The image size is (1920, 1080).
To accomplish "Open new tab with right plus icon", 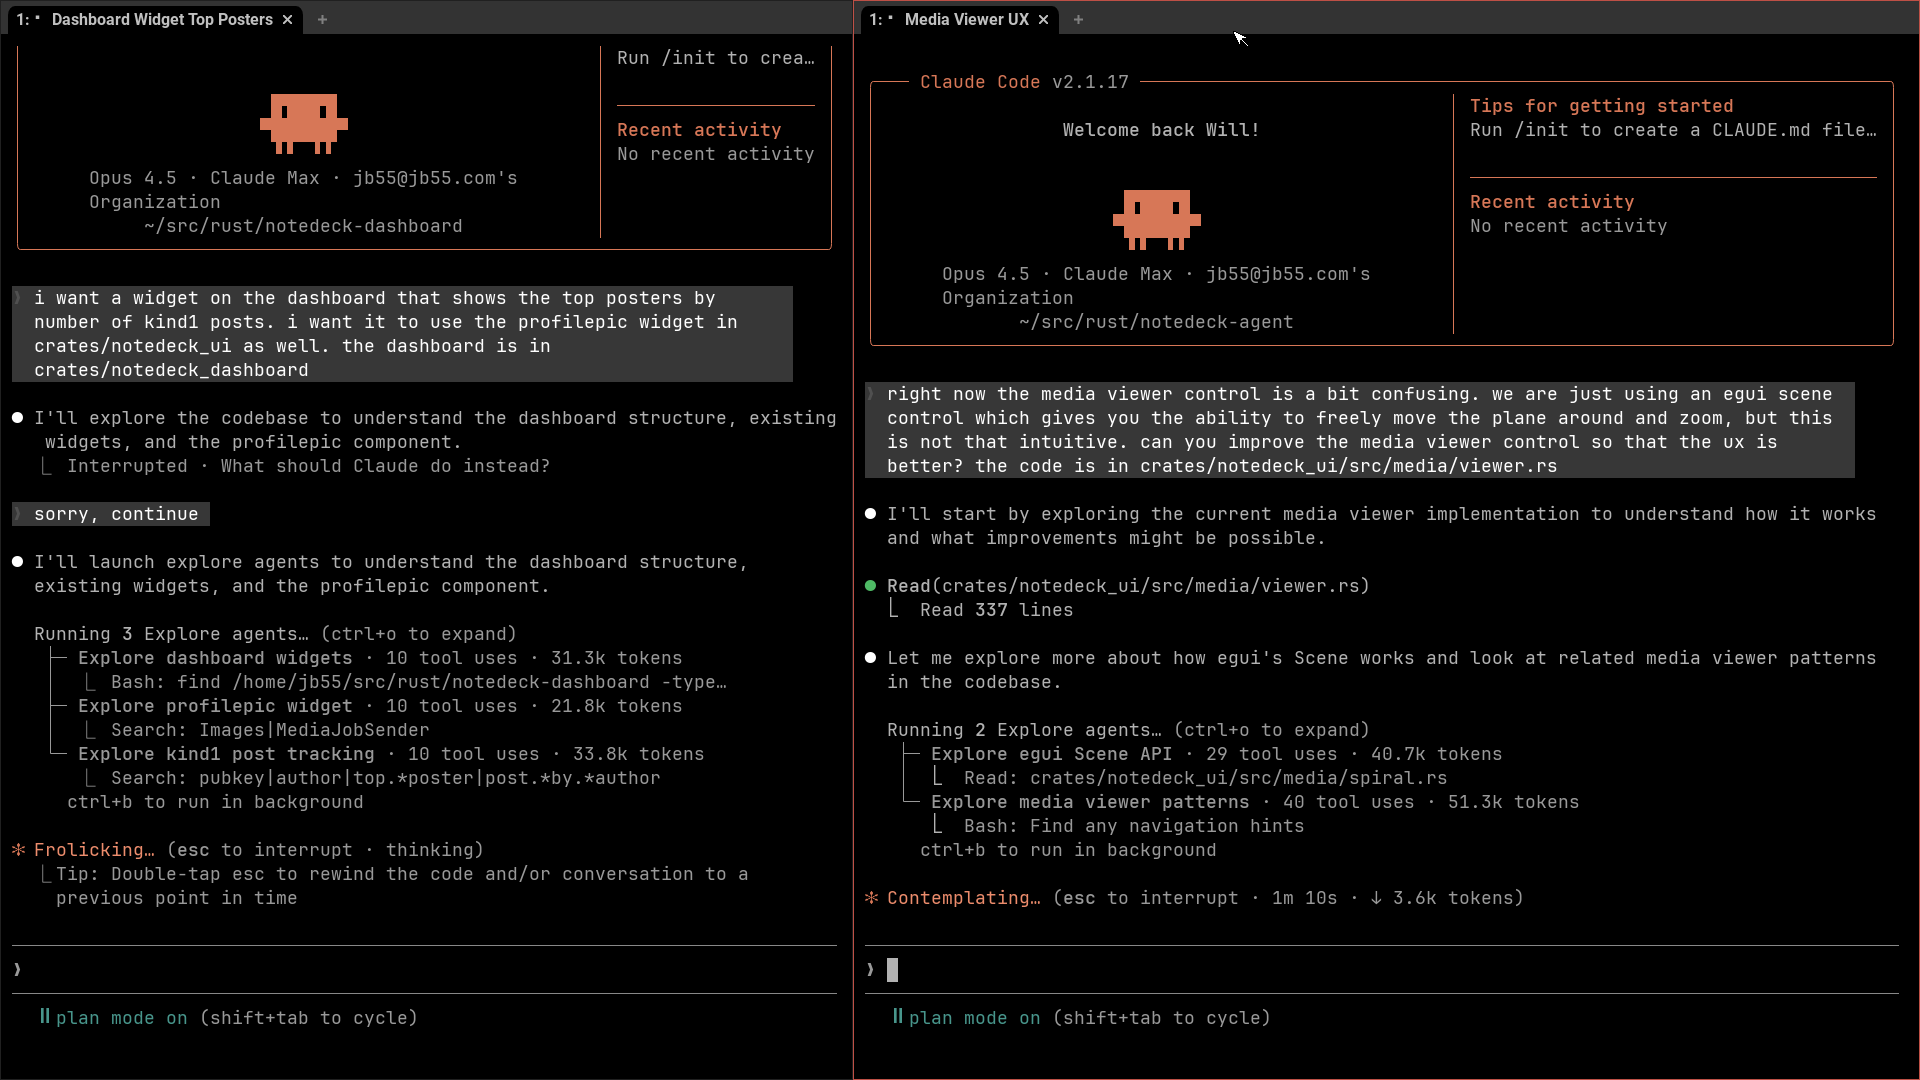I will [x=1078, y=19].
